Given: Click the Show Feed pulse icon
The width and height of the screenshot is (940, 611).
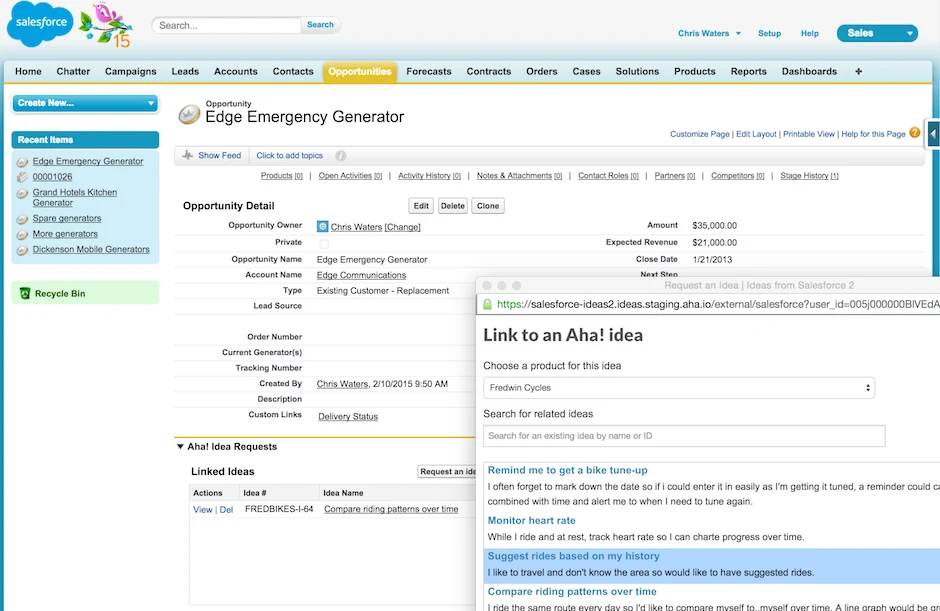Looking at the screenshot, I should (188, 155).
